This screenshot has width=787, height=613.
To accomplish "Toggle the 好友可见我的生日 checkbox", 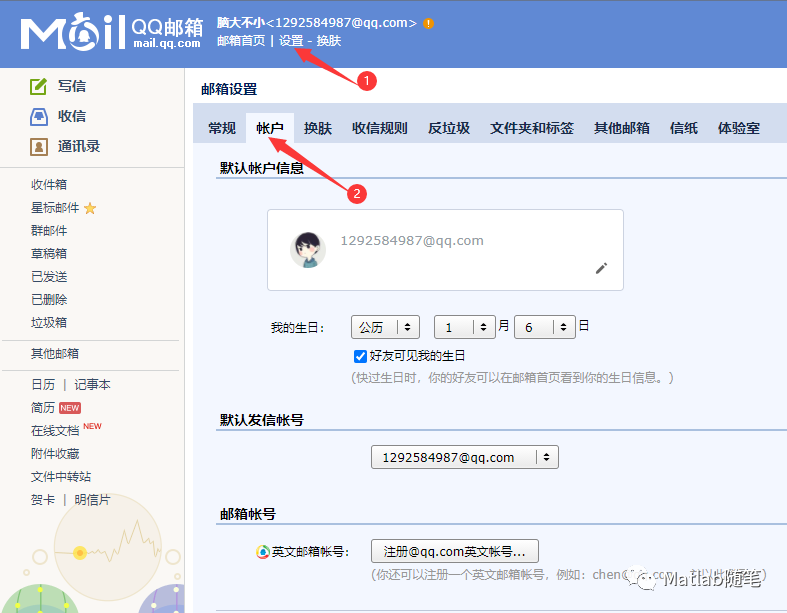I will point(360,356).
